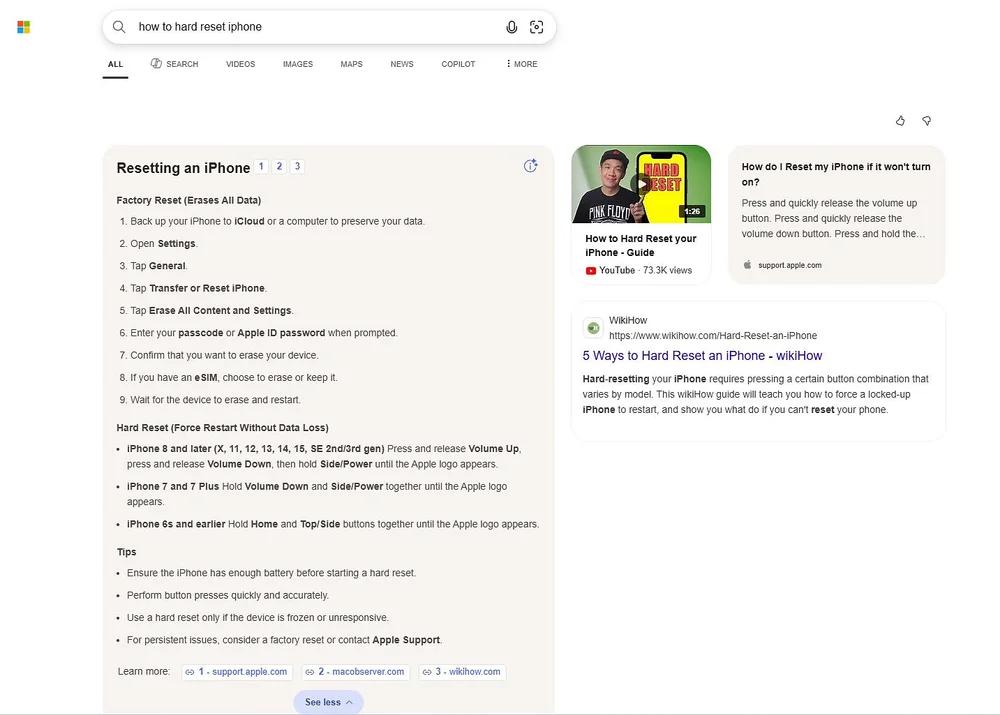This screenshot has height=715, width=1000.
Task: Click the 1:26 video duration badge
Action: (x=692, y=211)
